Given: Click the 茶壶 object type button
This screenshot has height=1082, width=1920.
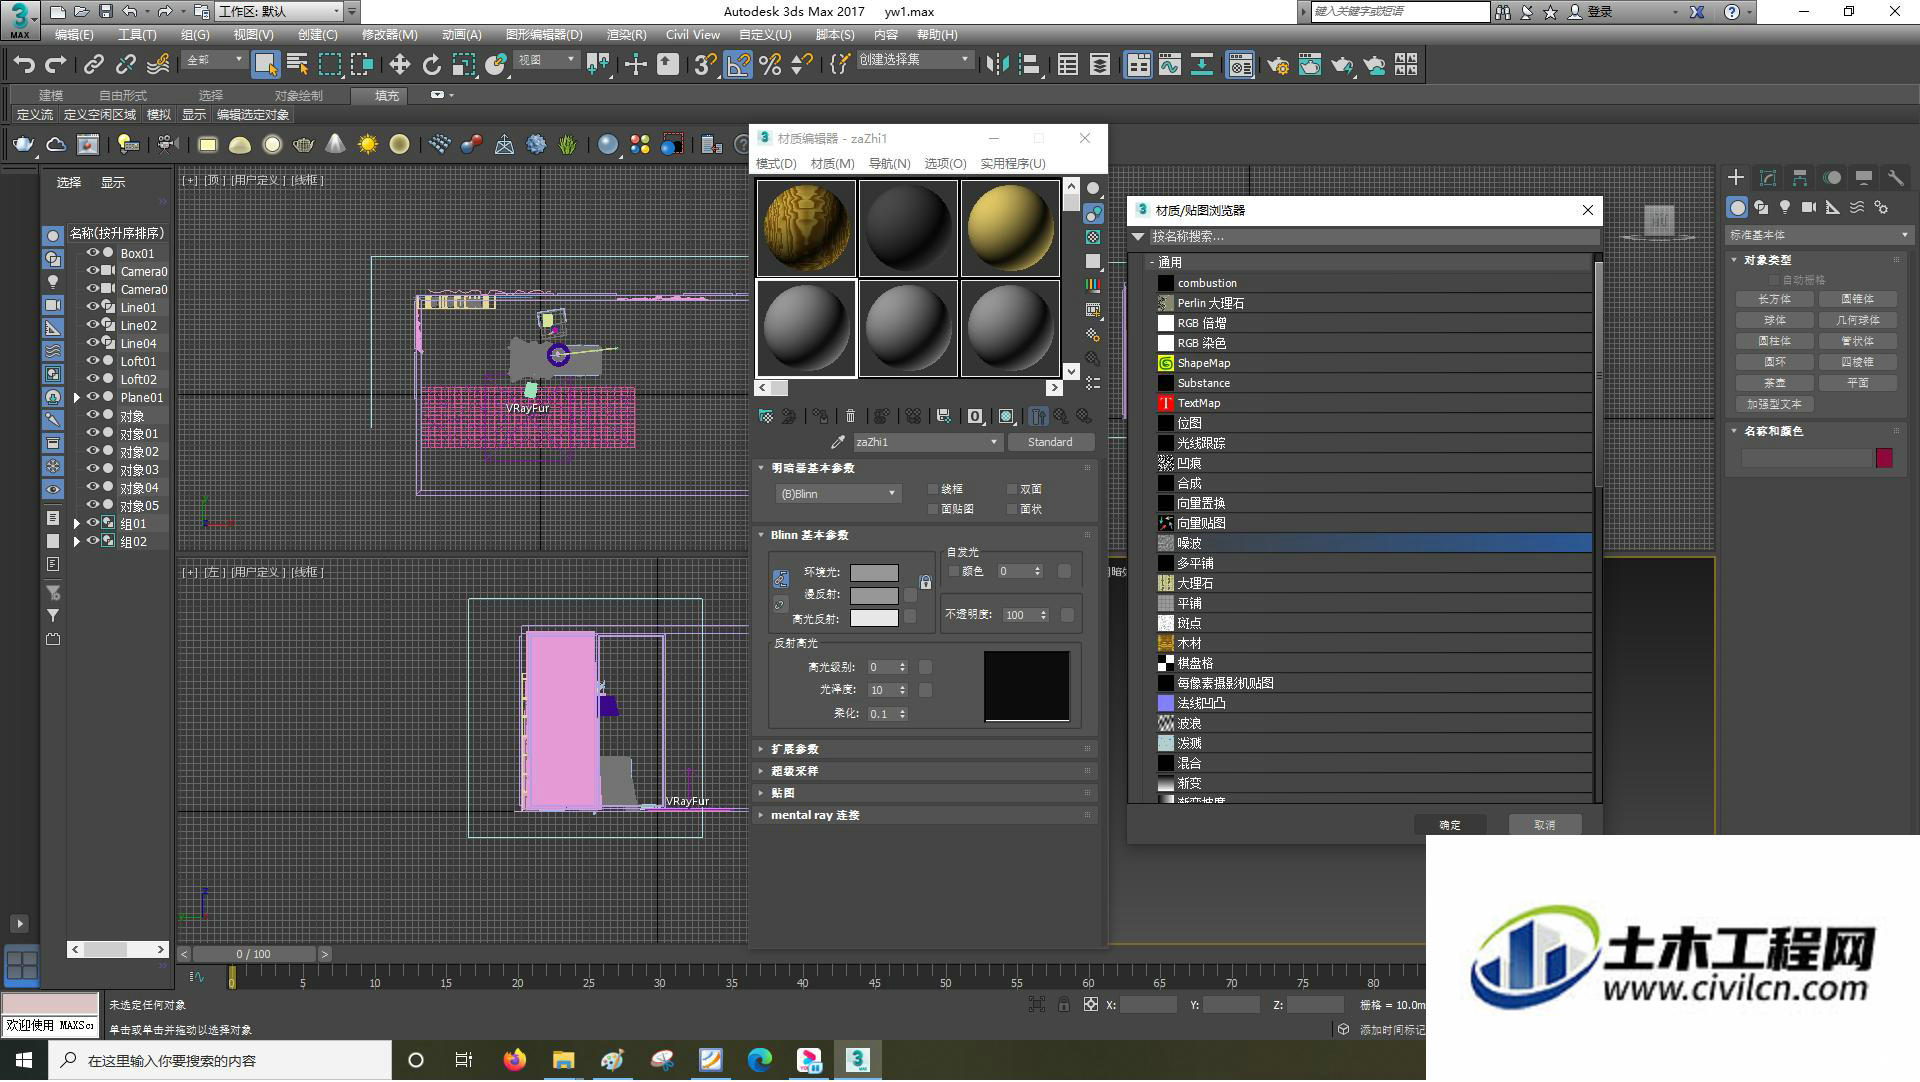Looking at the screenshot, I should [1775, 383].
